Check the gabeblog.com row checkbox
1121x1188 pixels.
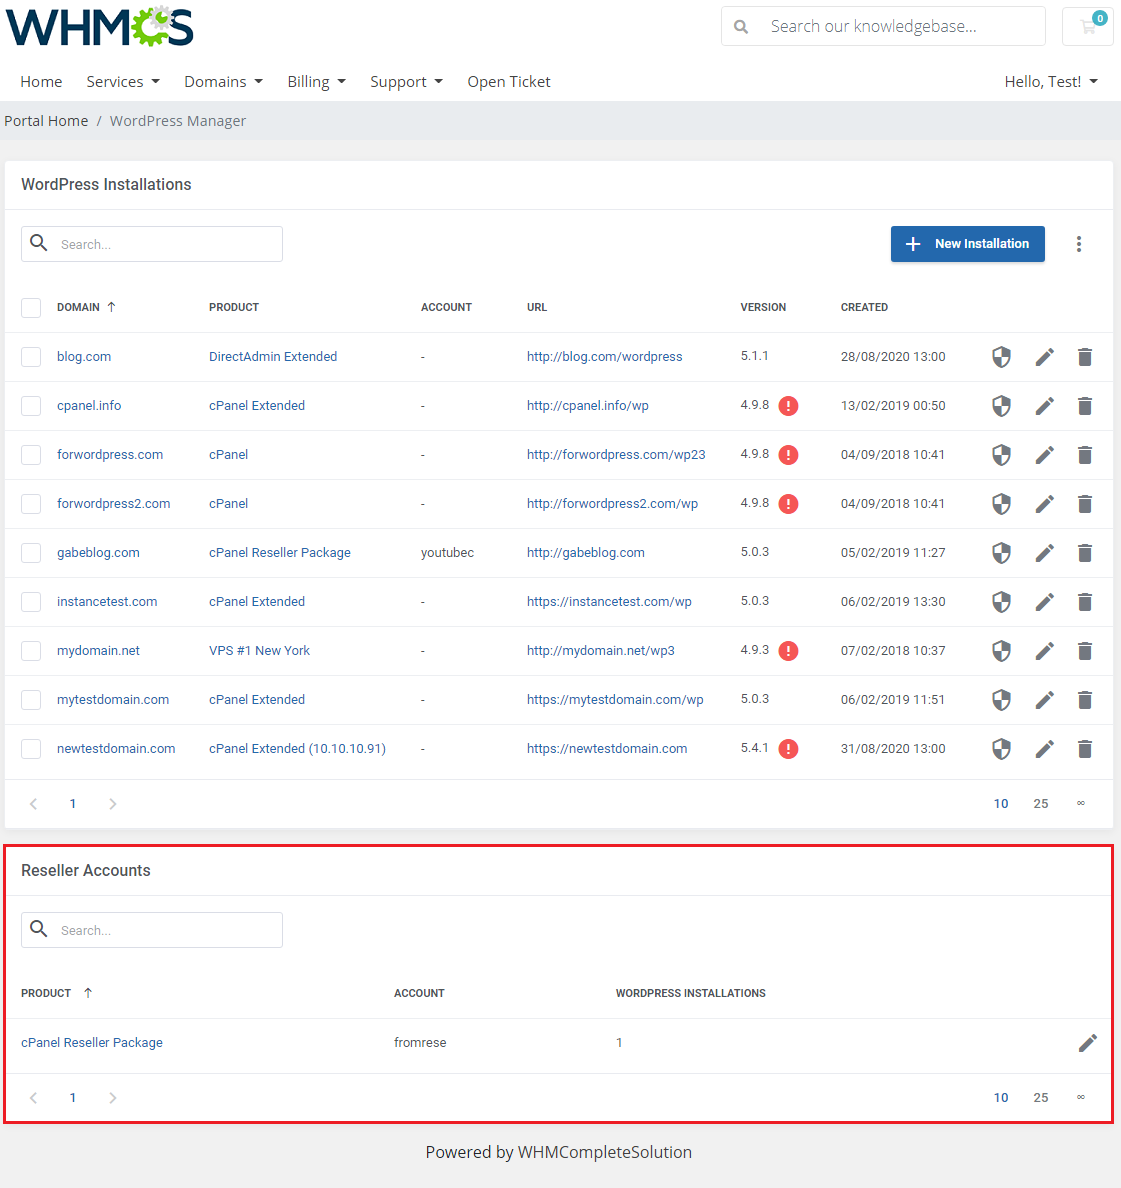point(31,553)
